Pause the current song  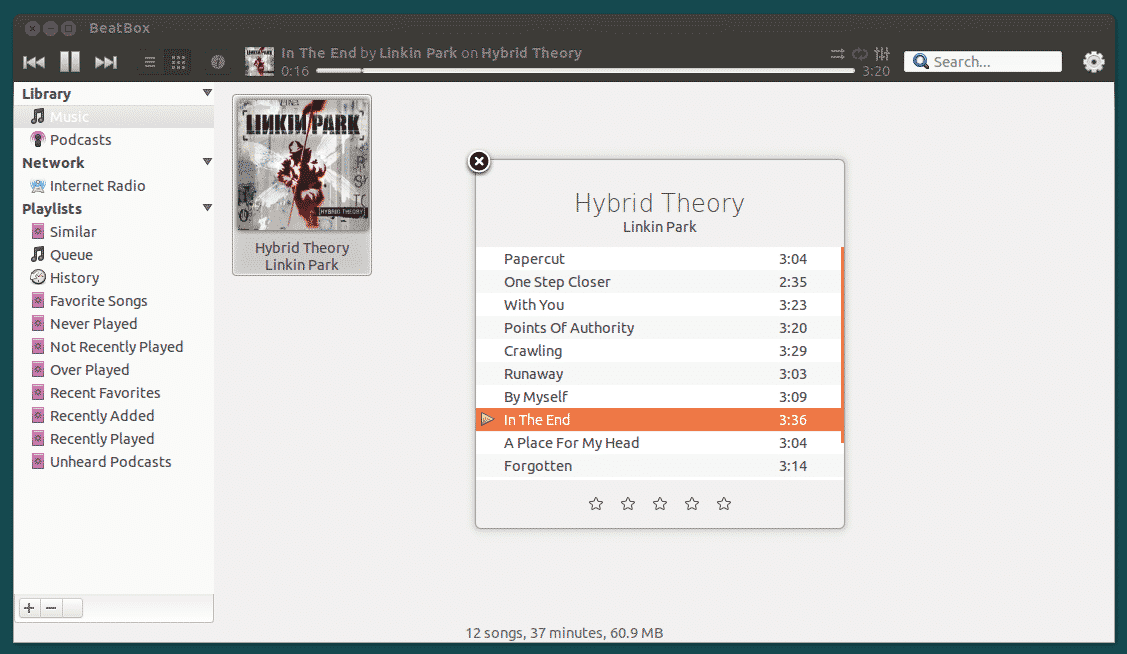point(70,62)
